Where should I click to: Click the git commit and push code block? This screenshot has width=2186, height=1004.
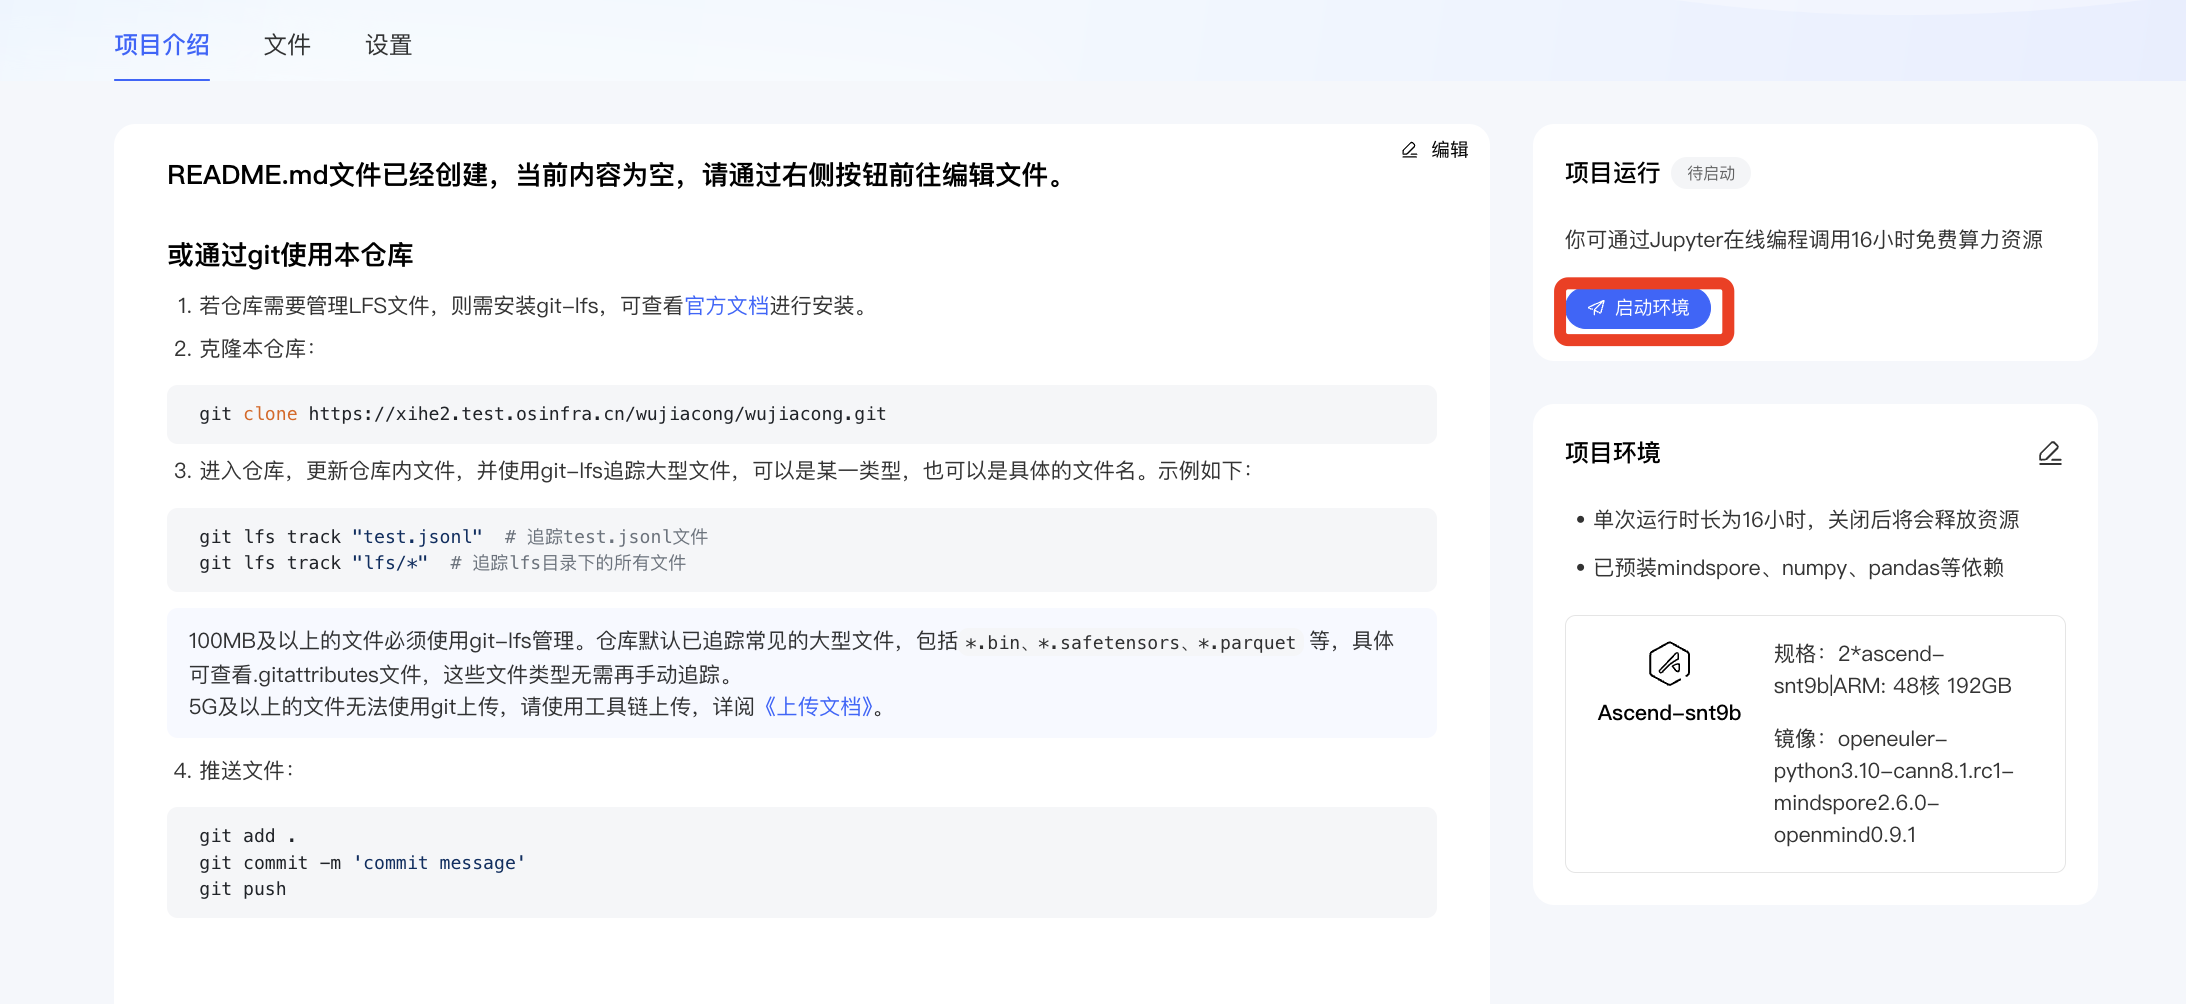point(801,862)
